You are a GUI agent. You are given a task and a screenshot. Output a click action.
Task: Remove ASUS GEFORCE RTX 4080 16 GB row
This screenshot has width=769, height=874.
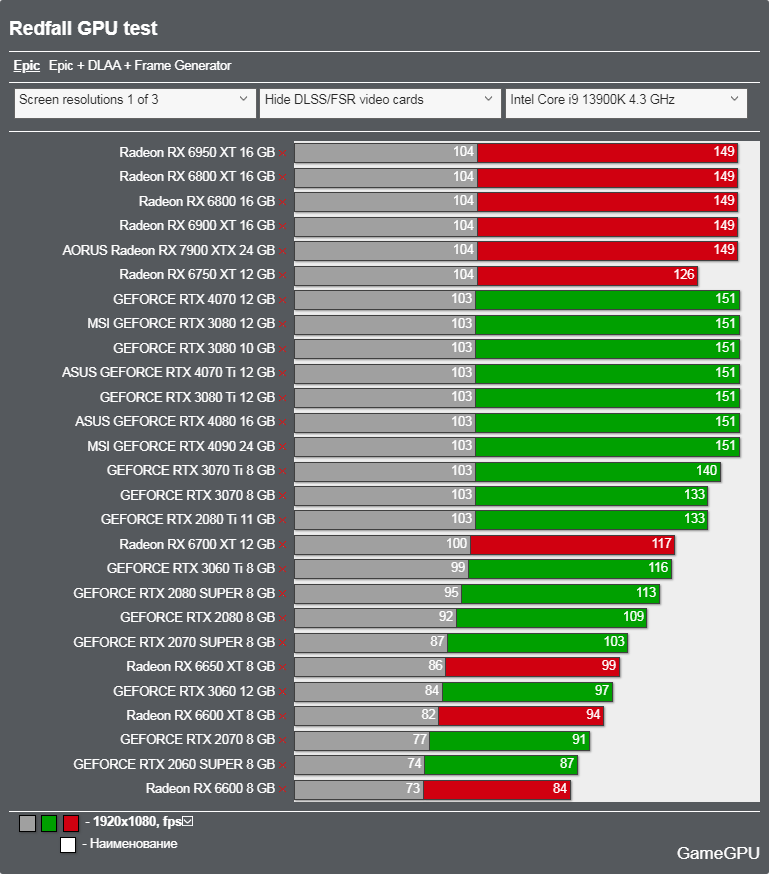283,422
